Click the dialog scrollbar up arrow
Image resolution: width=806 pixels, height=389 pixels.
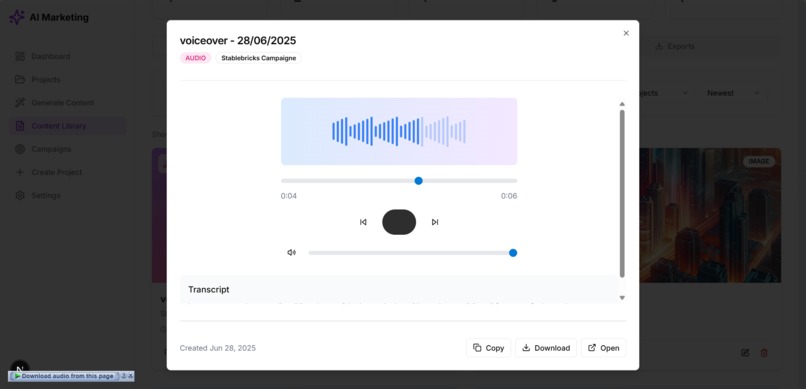pos(622,104)
